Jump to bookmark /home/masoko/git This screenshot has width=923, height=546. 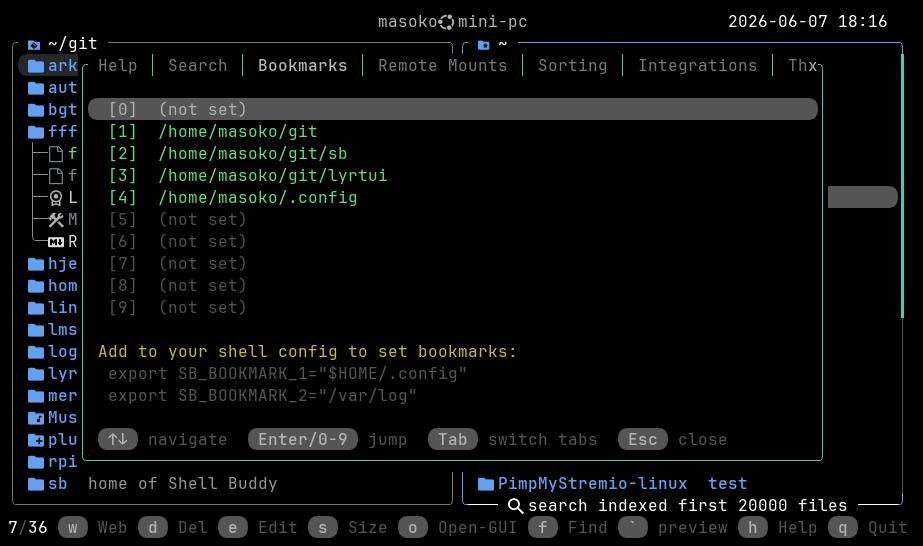click(237, 132)
